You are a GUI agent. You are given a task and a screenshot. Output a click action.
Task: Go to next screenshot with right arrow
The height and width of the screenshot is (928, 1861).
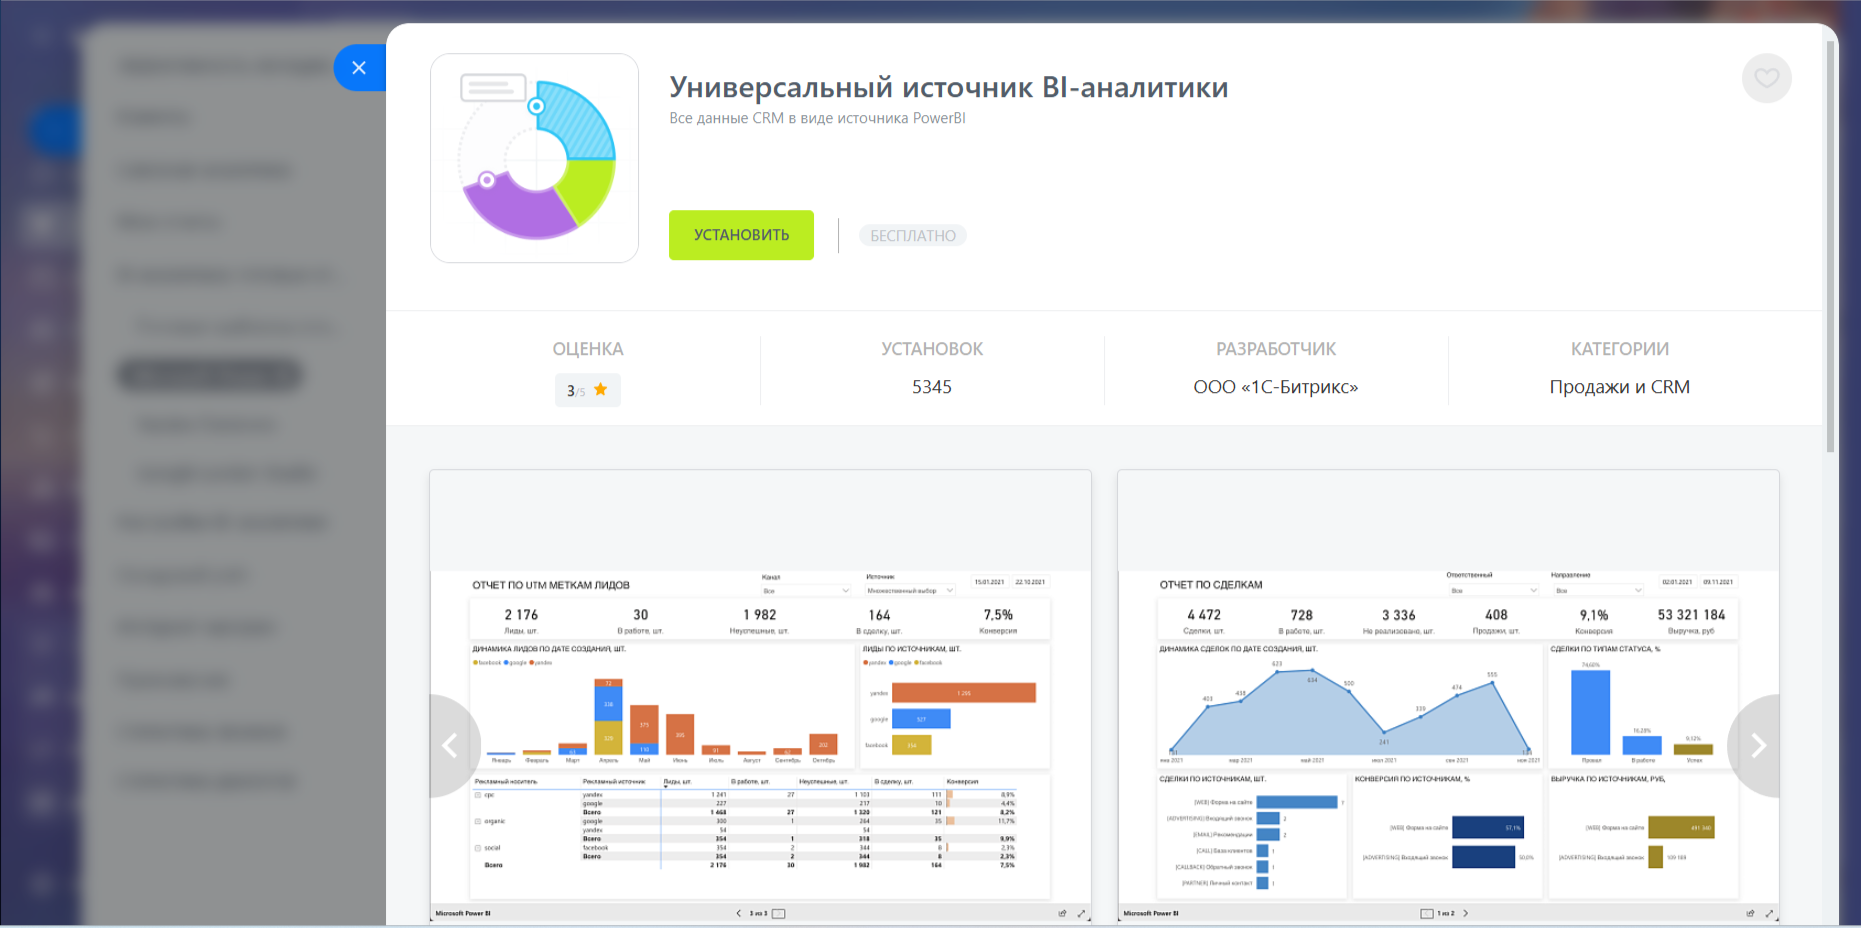point(1758,746)
